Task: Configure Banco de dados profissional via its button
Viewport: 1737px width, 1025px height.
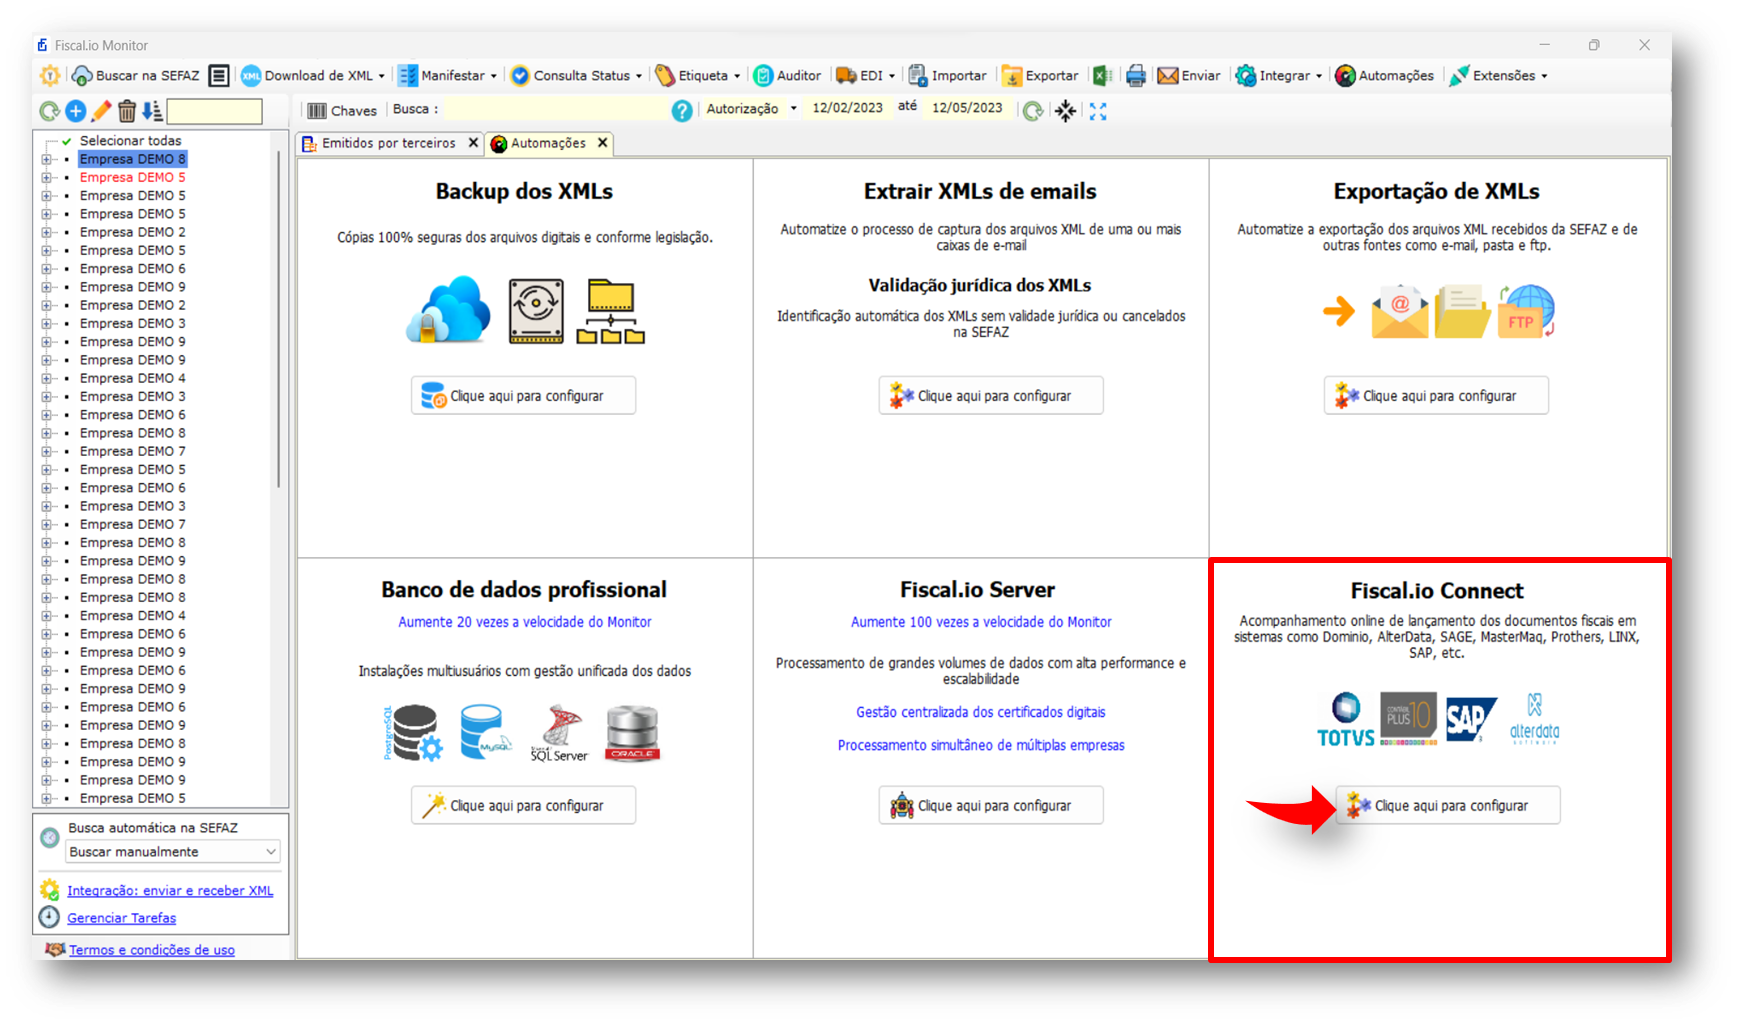Action: pos(523,806)
